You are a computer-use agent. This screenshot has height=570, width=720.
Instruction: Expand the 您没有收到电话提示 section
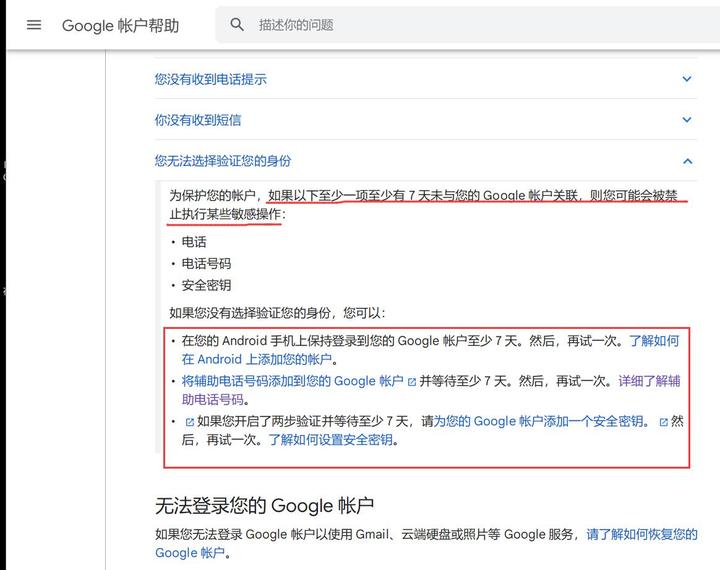[x=426, y=79]
